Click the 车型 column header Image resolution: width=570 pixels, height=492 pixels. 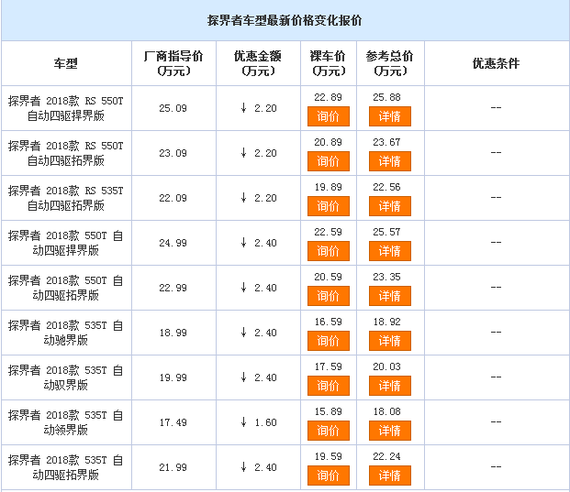66,64
